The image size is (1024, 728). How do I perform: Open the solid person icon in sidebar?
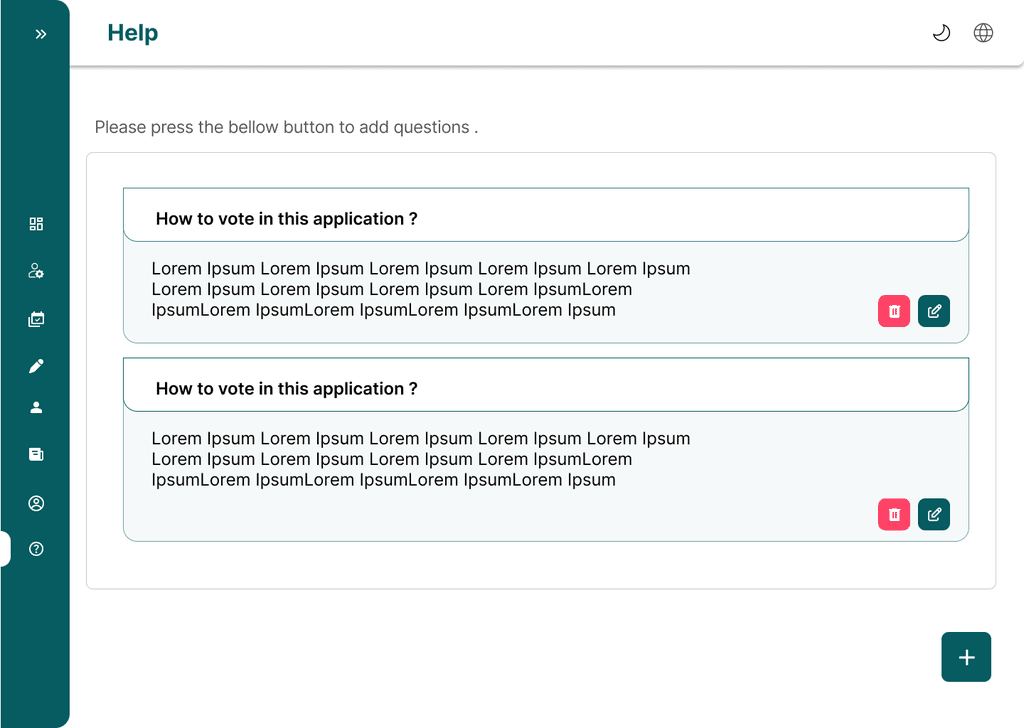coord(37,407)
